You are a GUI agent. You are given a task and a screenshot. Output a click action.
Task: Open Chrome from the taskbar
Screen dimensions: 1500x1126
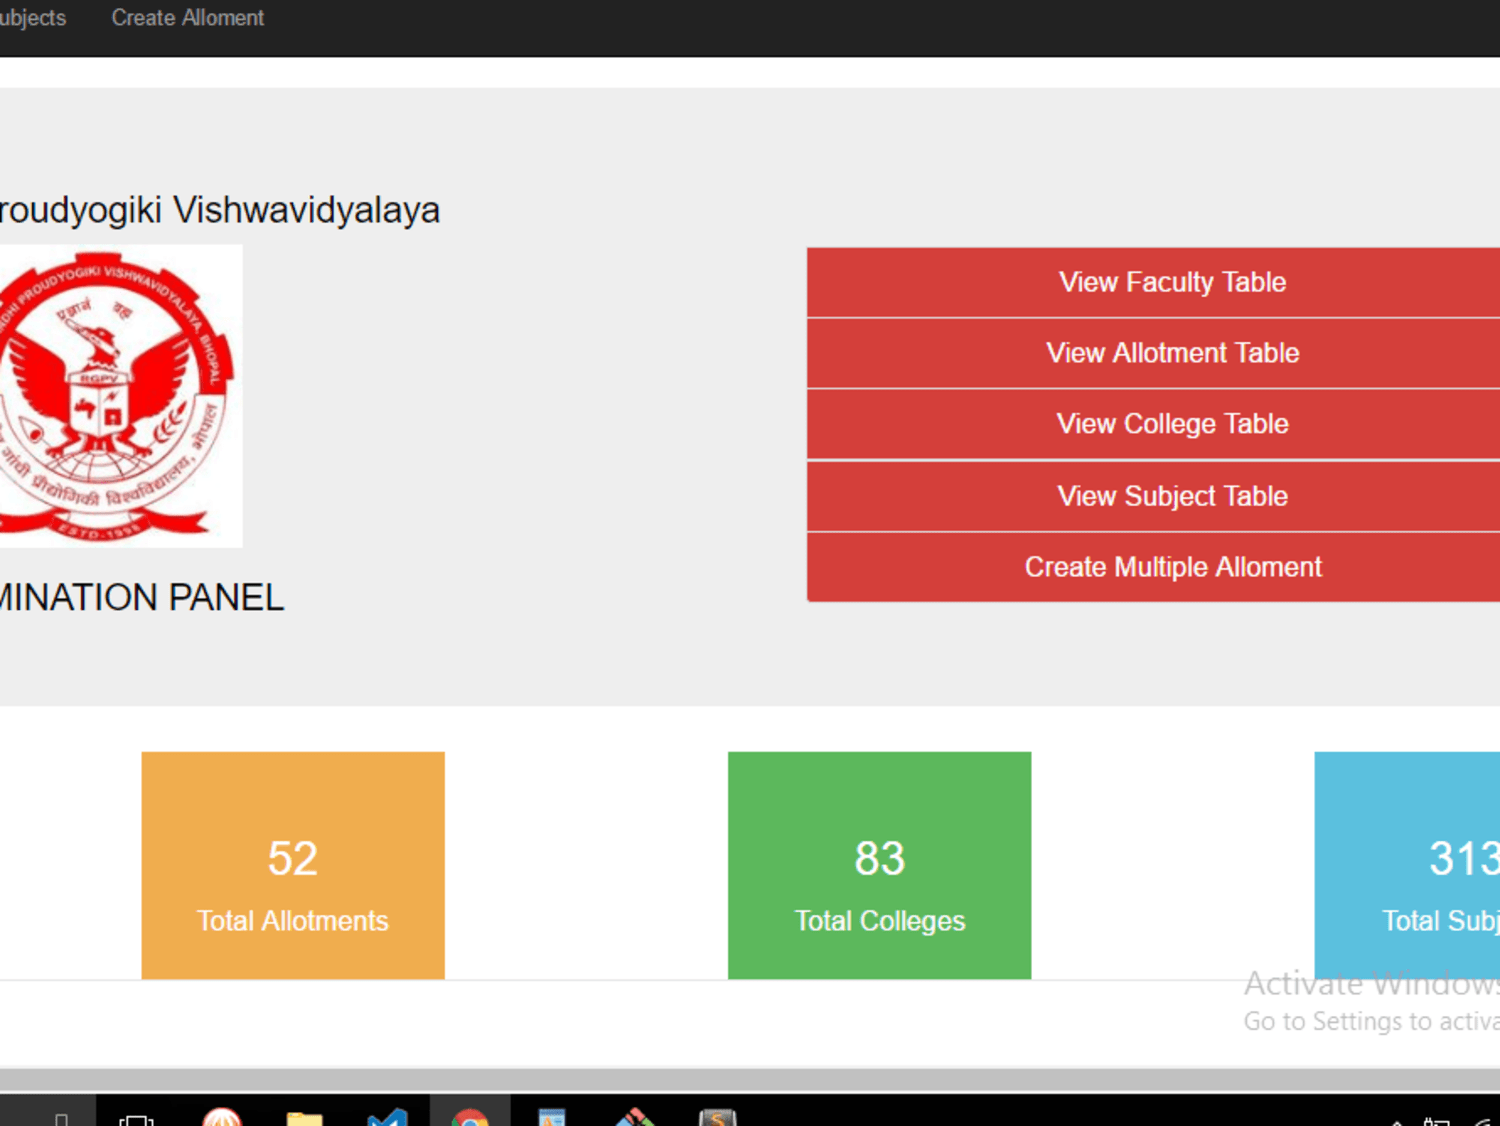coord(470,1115)
